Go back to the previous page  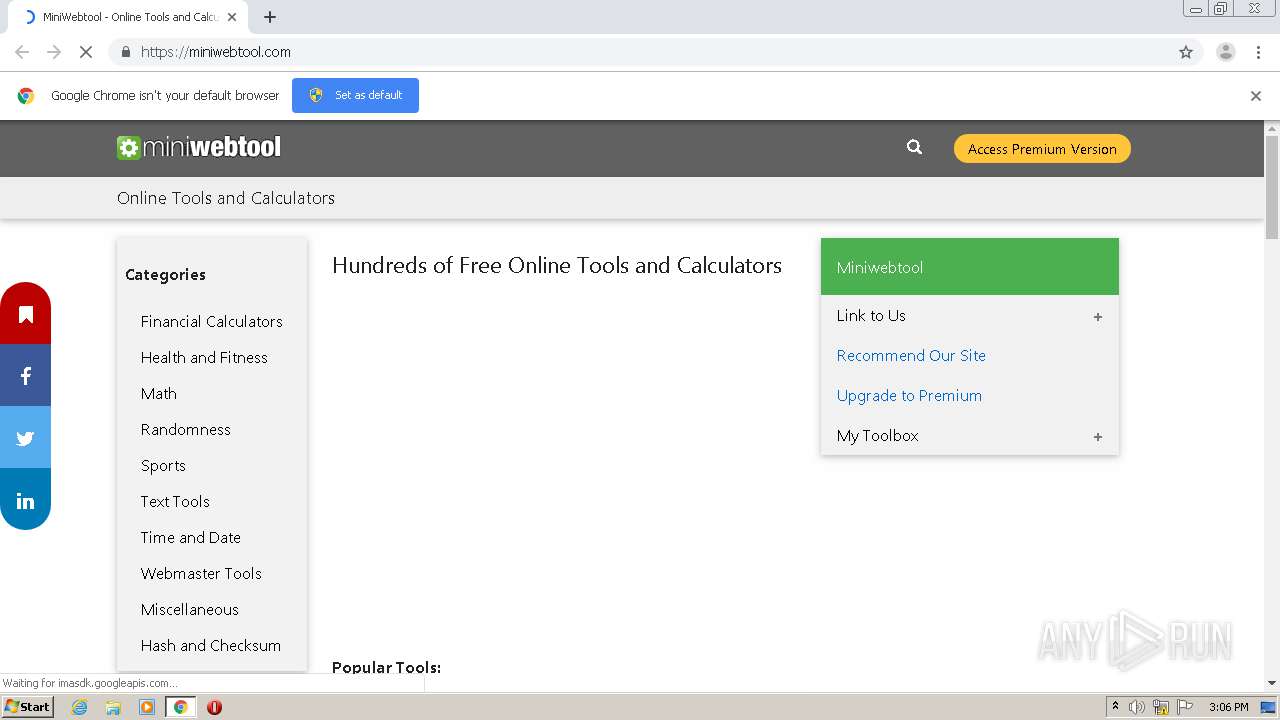point(22,52)
